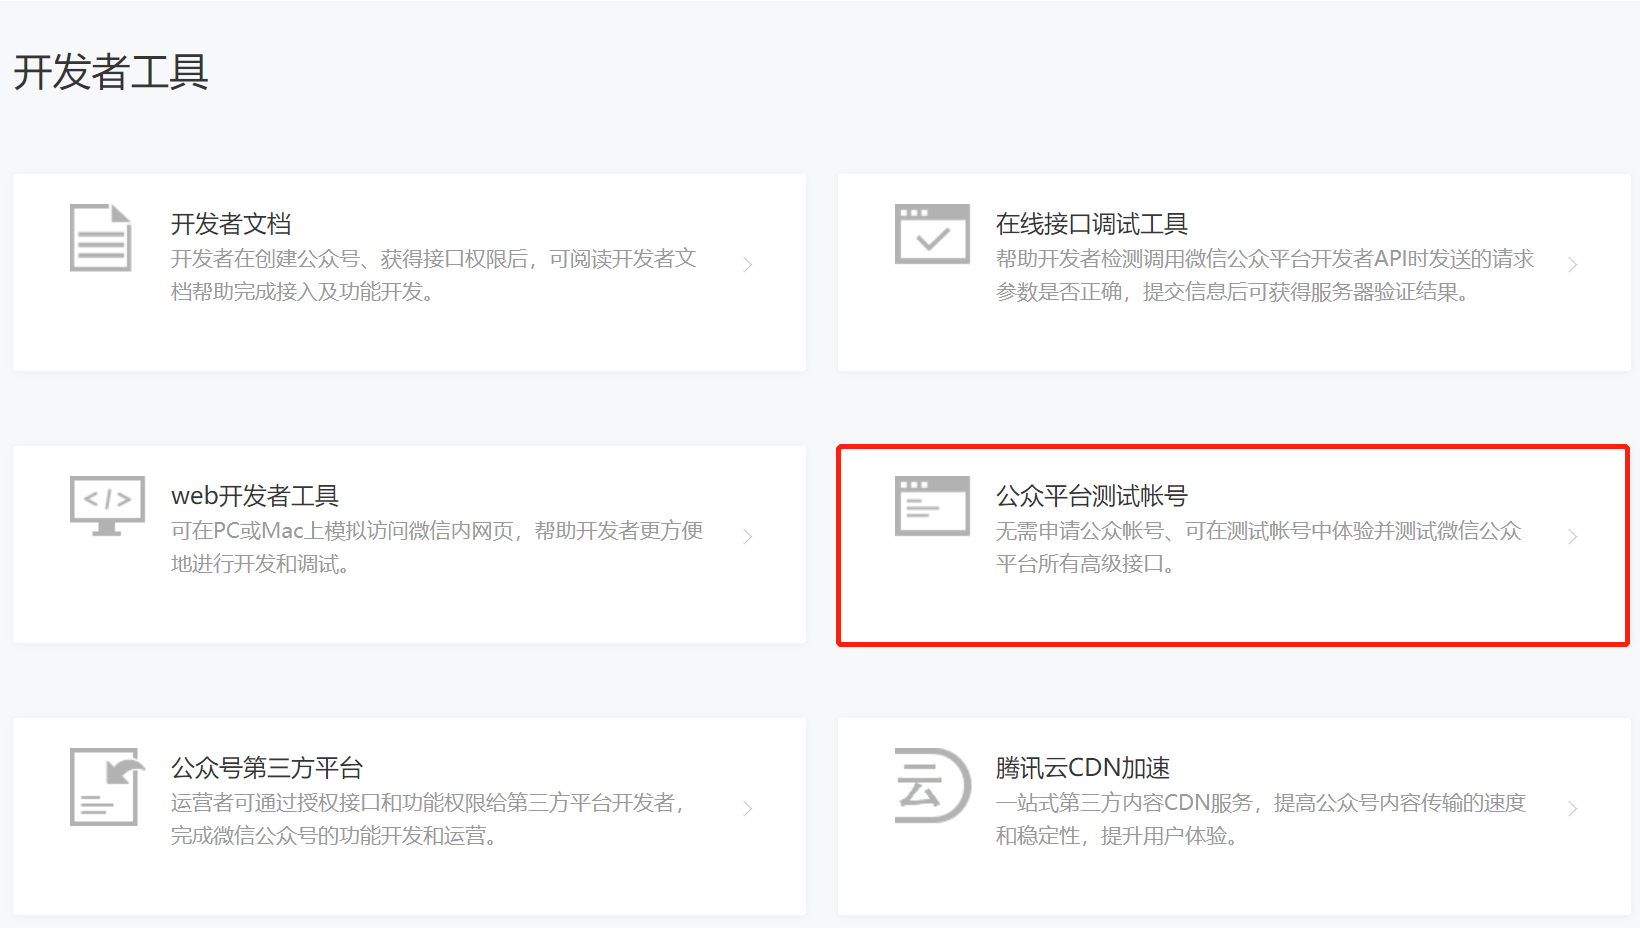Click the 公众号第三方平台 share document icon
Viewport: 1640px width, 928px height.
tap(107, 787)
